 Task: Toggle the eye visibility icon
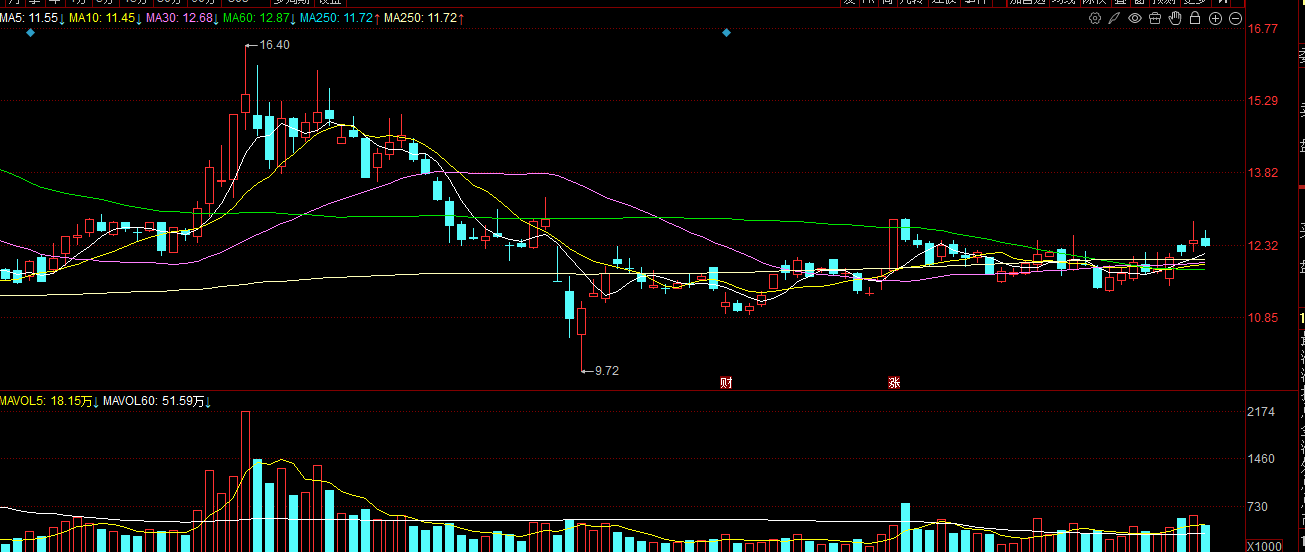1135,18
